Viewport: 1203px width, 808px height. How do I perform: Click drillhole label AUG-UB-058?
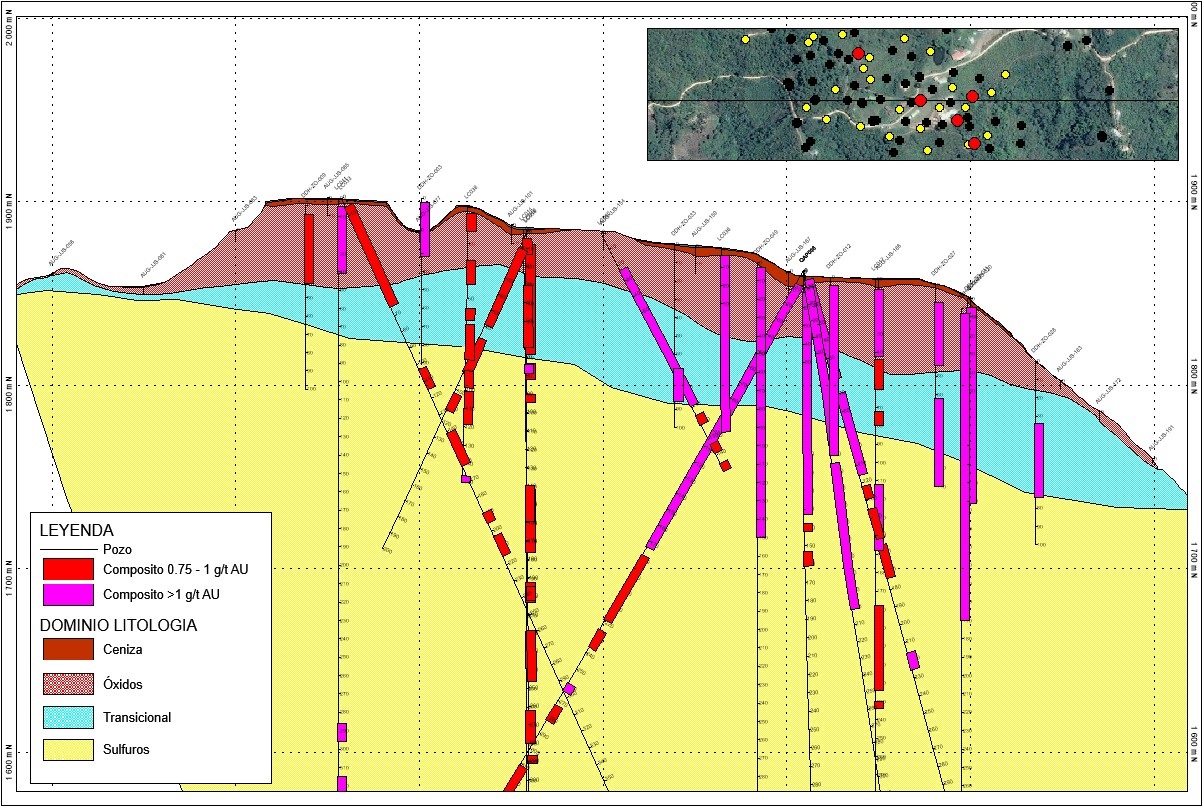point(62,254)
